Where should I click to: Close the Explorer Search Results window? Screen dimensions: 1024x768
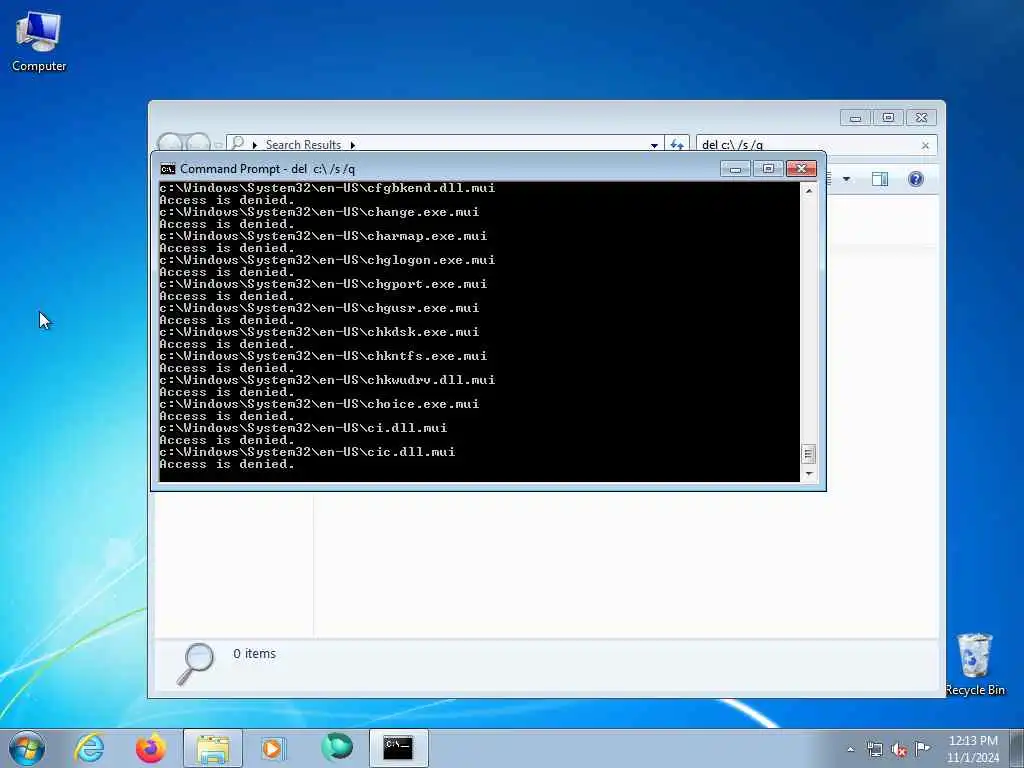pyautogui.click(x=921, y=118)
